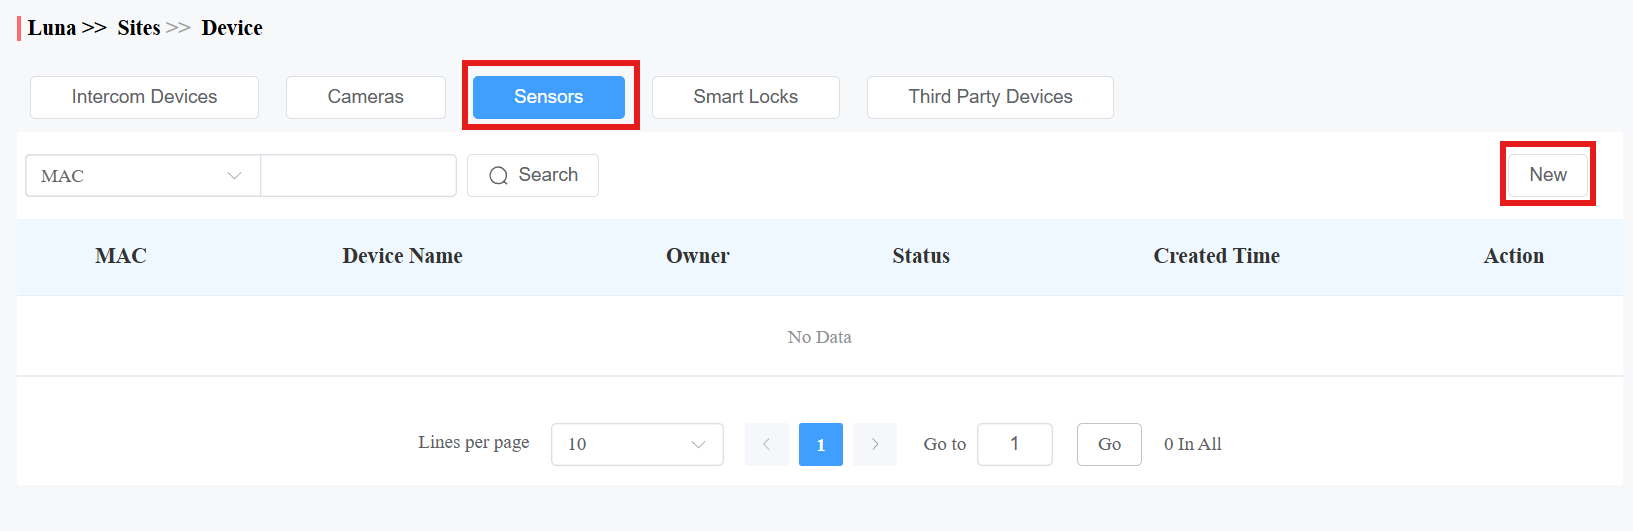Select the Sensors tab
Image resolution: width=1633 pixels, height=531 pixels.
coord(549,97)
